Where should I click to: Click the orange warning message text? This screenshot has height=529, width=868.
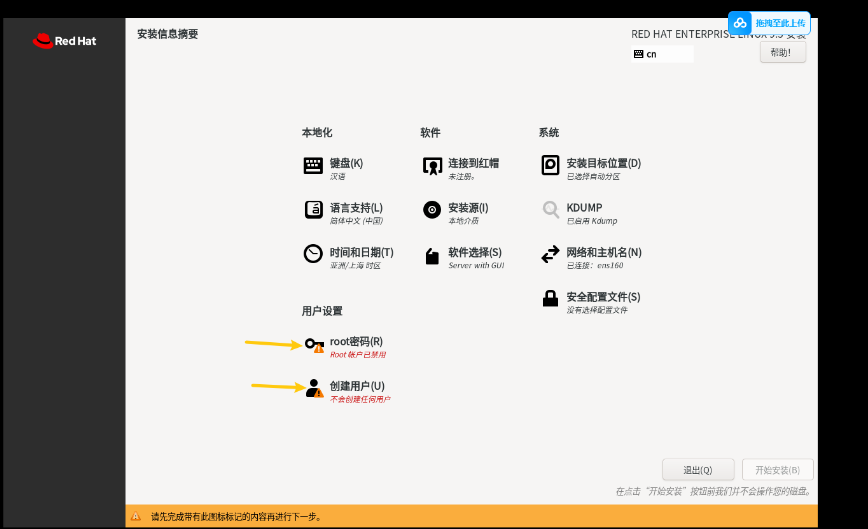point(236,517)
